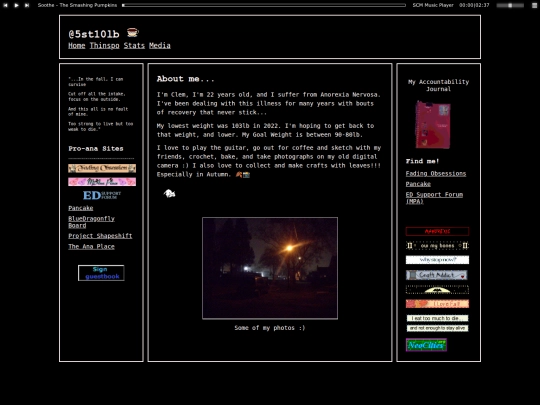This screenshot has height=405, width=540.
Task: Click the coffee cup icon beside username
Action: [x=132, y=32]
